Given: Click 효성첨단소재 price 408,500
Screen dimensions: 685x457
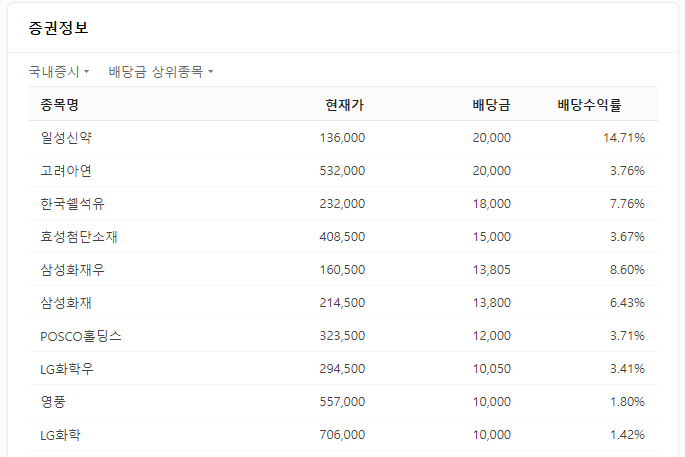Looking at the screenshot, I should pos(342,237).
